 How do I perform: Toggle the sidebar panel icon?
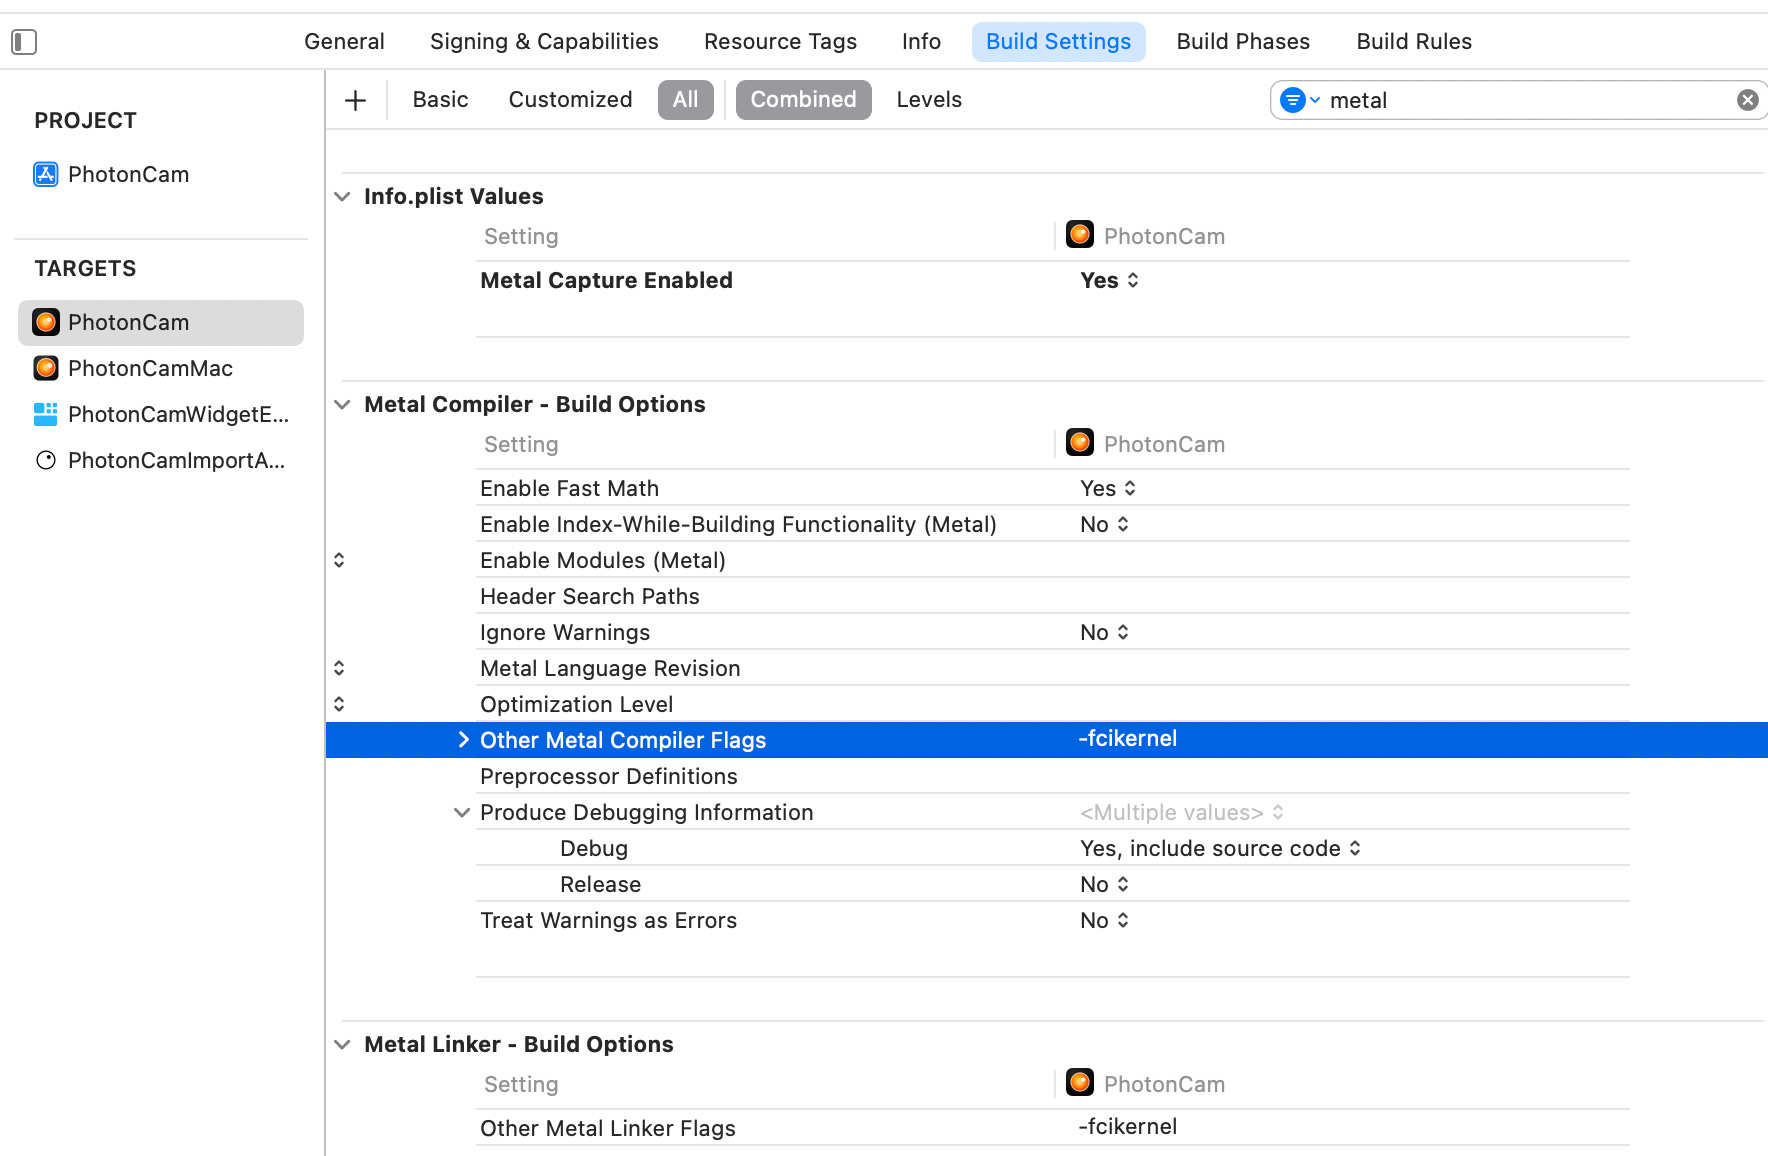click(x=24, y=42)
